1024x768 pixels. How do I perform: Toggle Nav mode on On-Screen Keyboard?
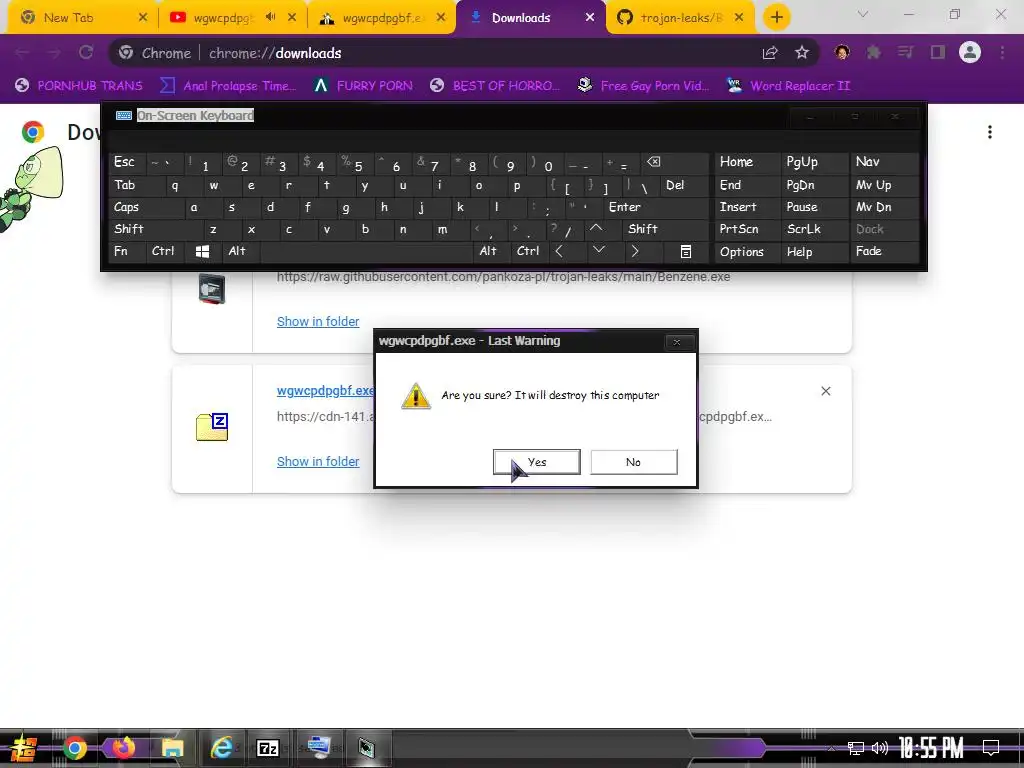(884, 162)
